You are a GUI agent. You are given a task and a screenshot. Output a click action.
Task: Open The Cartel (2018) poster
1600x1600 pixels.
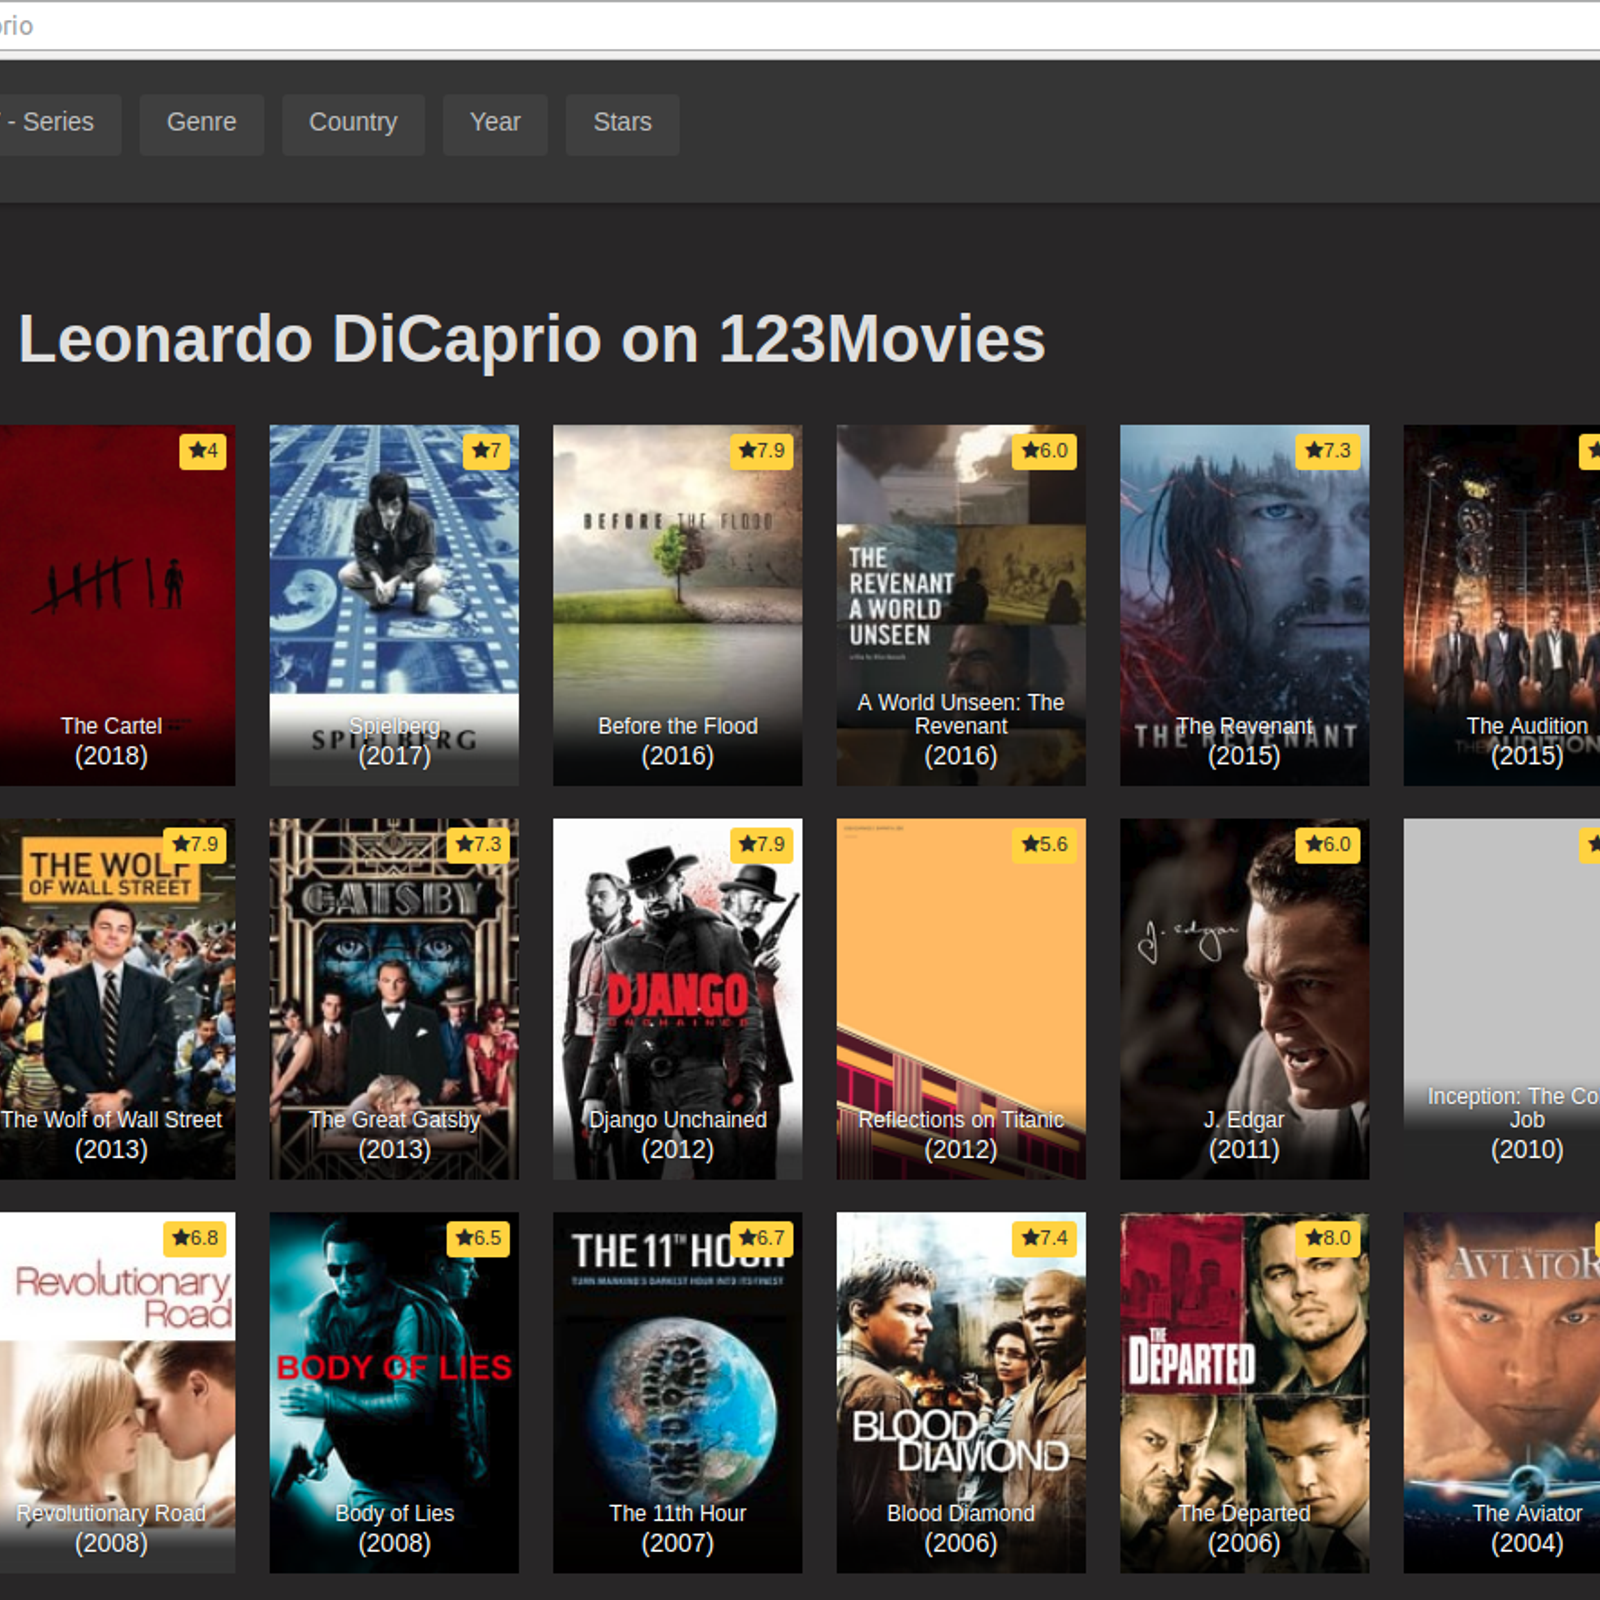pyautogui.click(x=117, y=605)
